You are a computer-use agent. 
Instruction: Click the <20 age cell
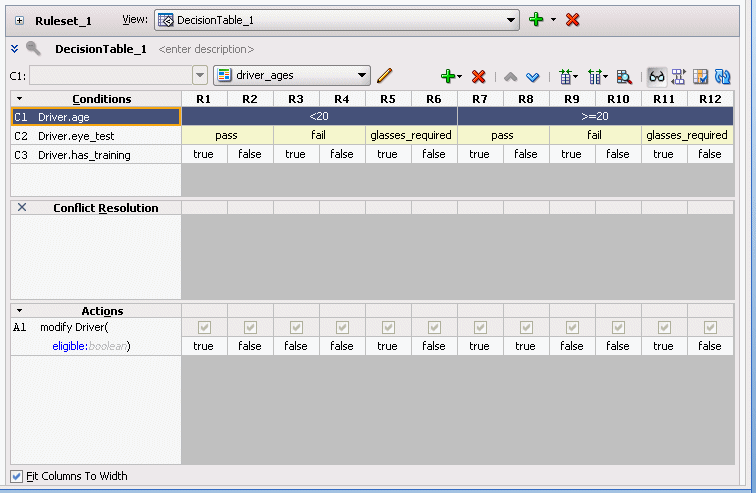pyautogui.click(x=319, y=116)
